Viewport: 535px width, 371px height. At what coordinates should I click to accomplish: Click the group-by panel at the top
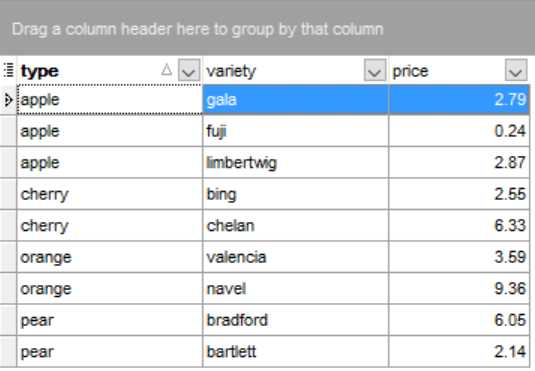coord(268,28)
